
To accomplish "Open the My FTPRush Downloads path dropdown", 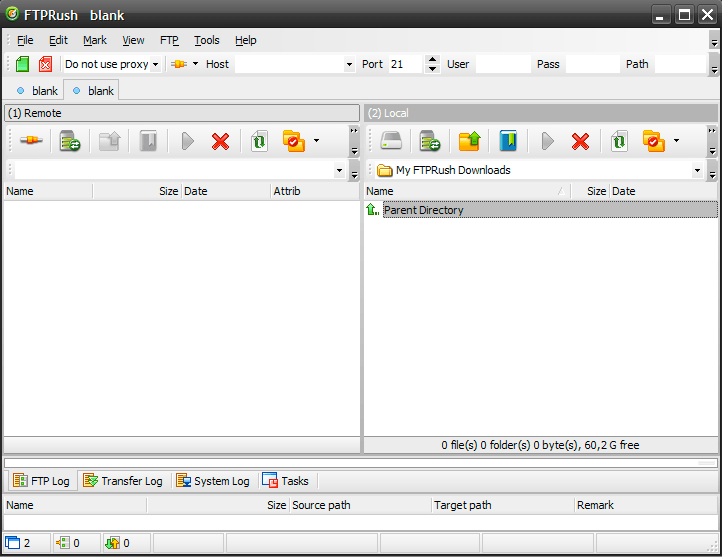I will pyautogui.click(x=697, y=171).
